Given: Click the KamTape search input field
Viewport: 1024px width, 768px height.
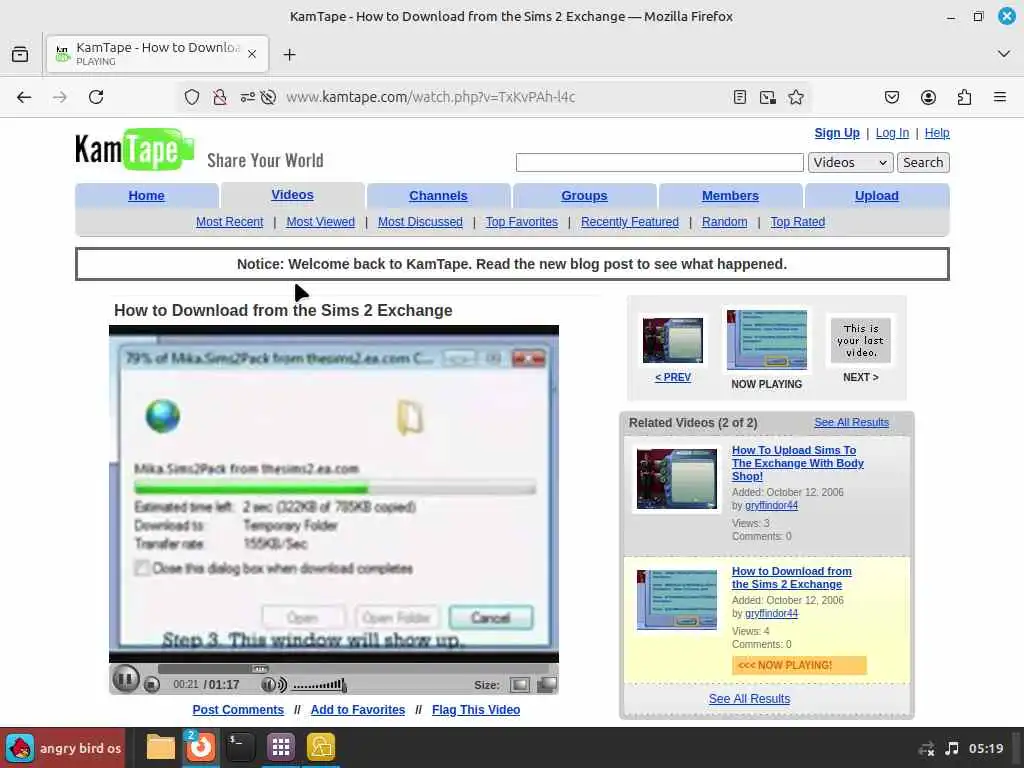Looking at the screenshot, I should 660,163.
